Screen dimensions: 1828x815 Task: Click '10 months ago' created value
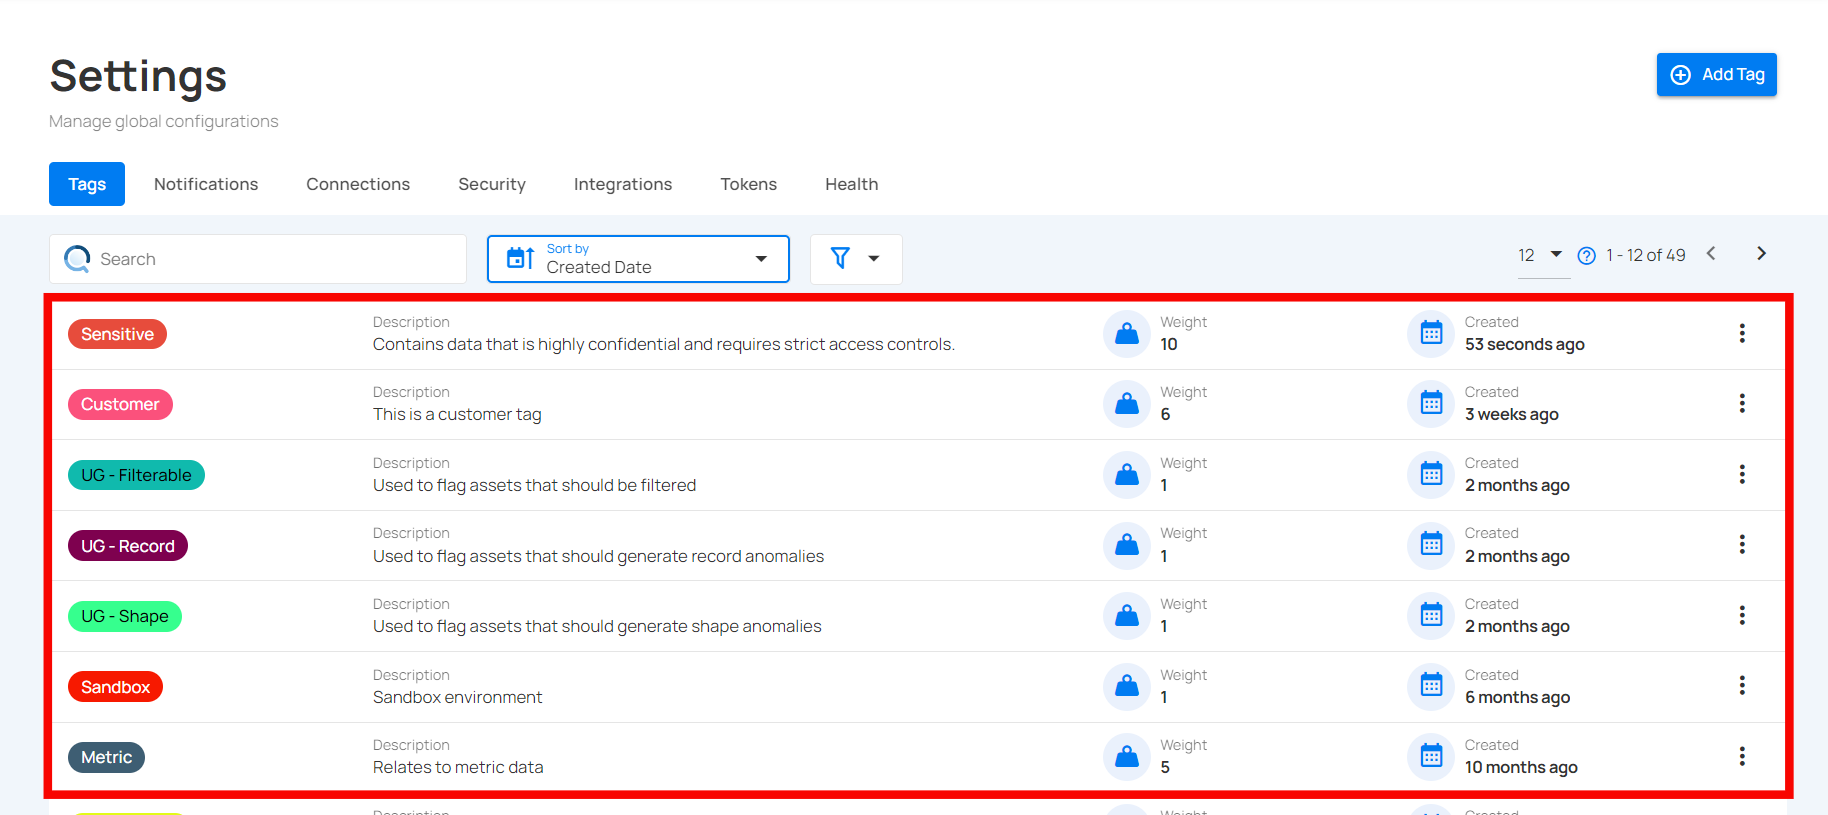1521,767
